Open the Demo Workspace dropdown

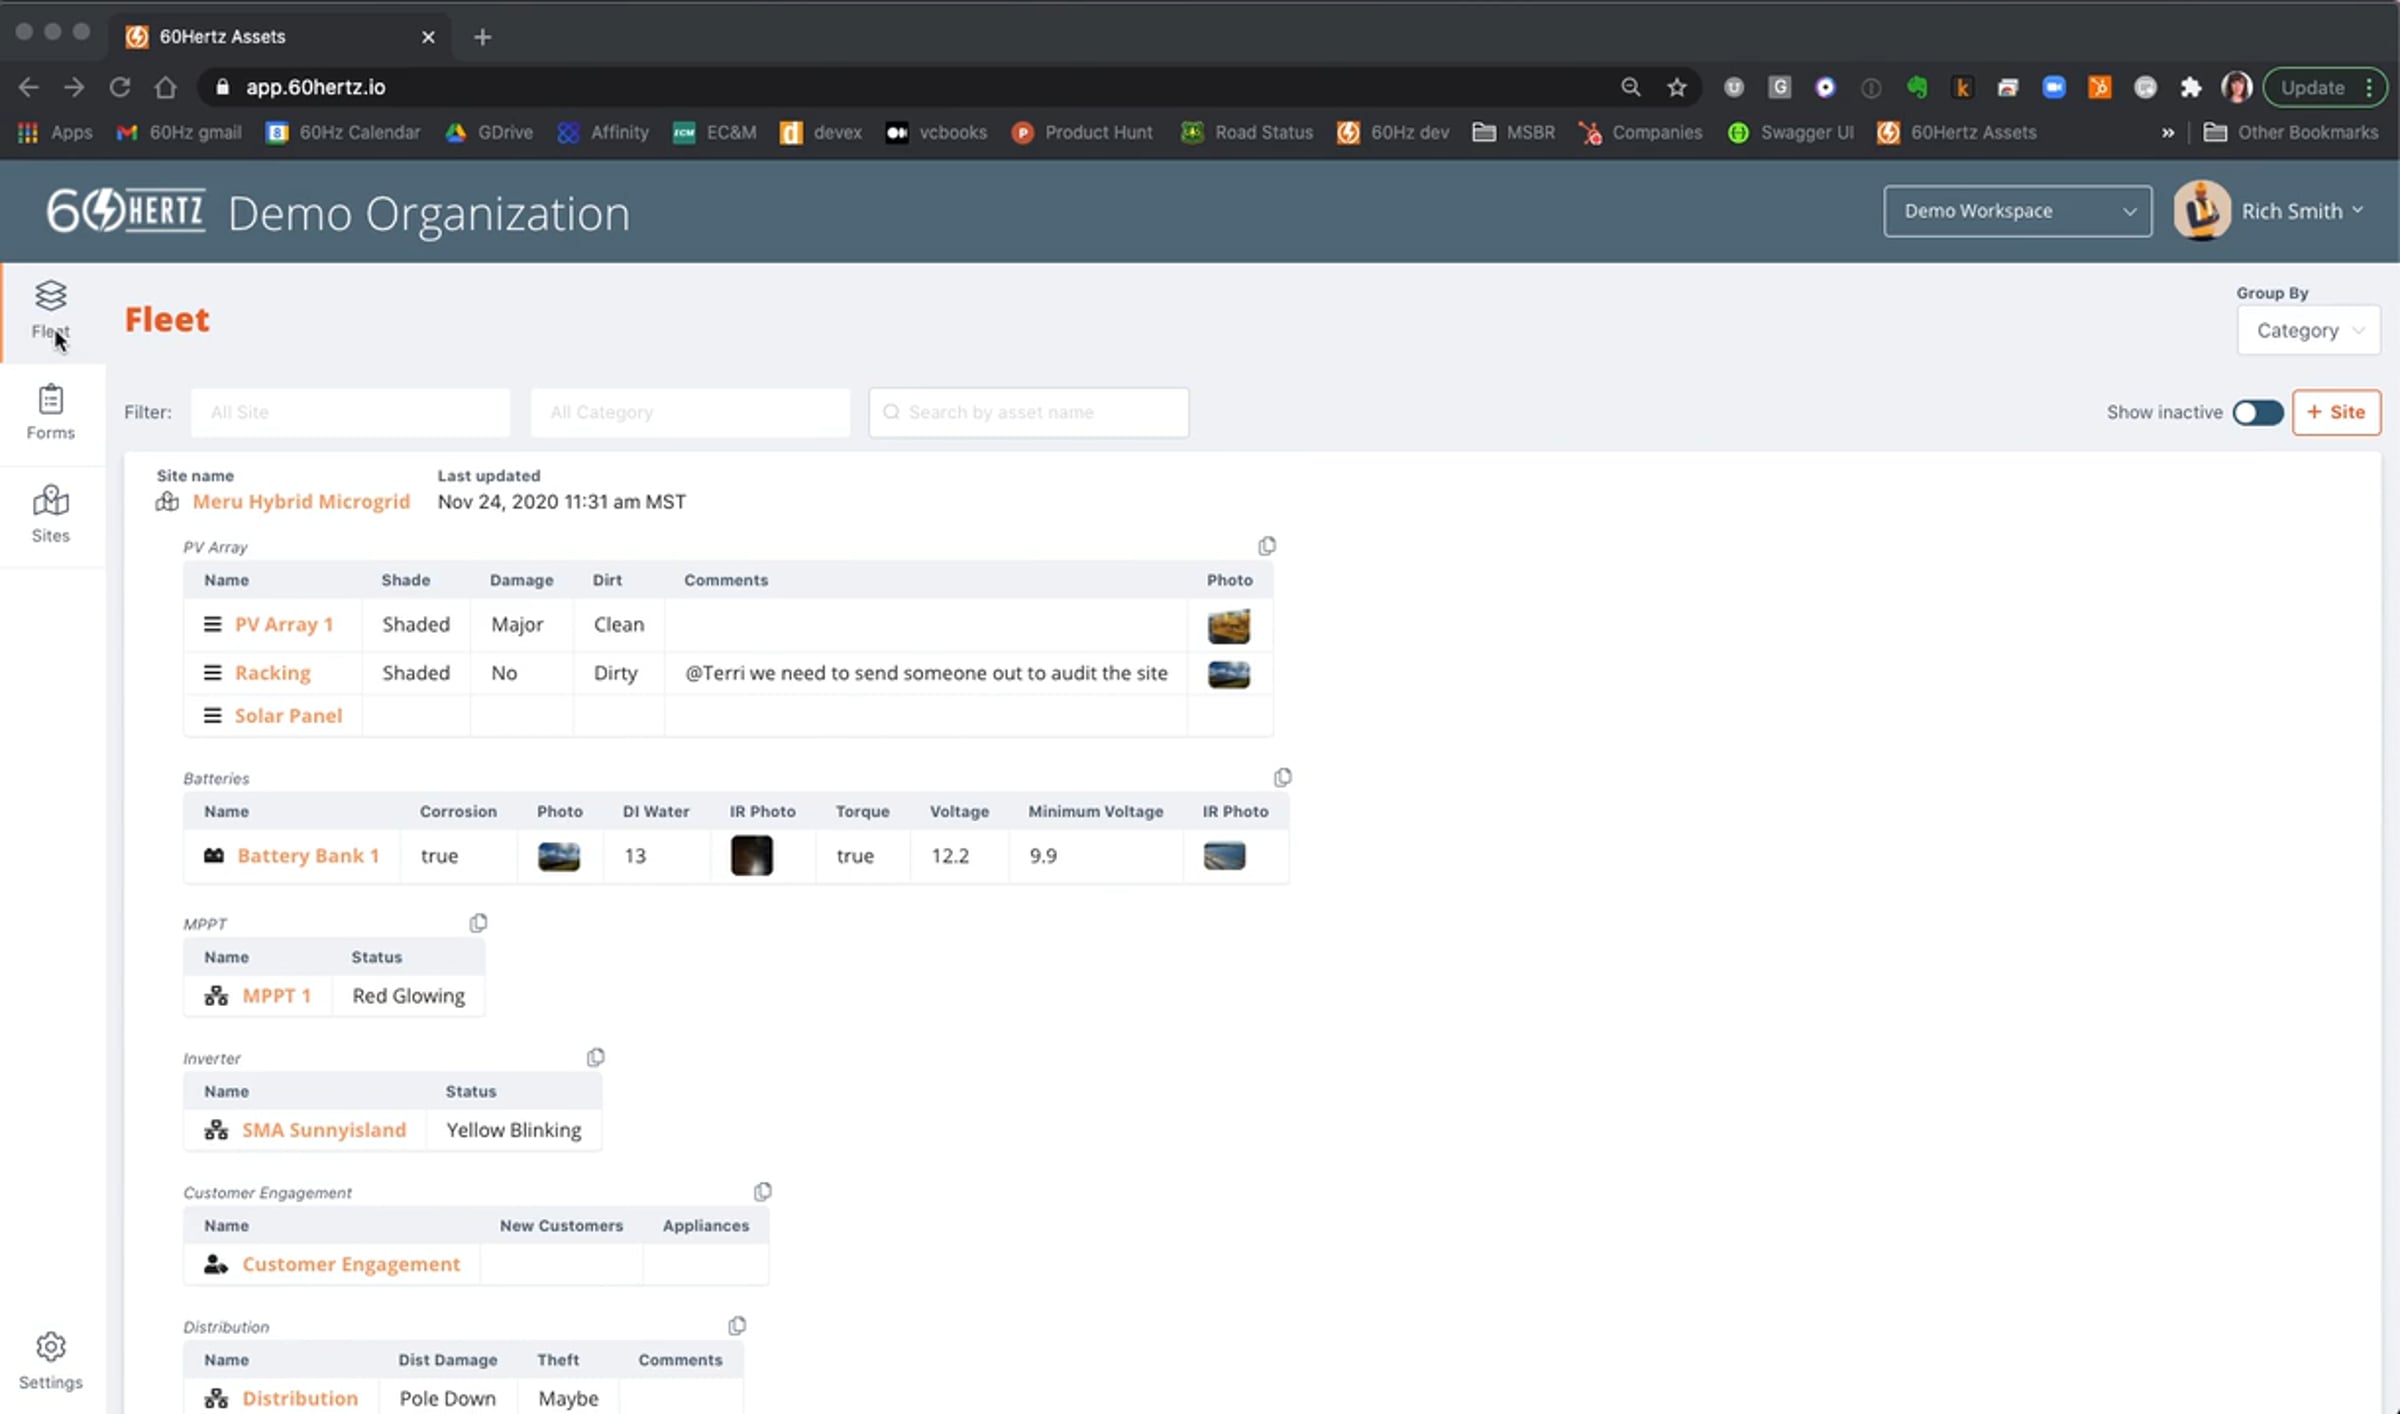click(2017, 211)
